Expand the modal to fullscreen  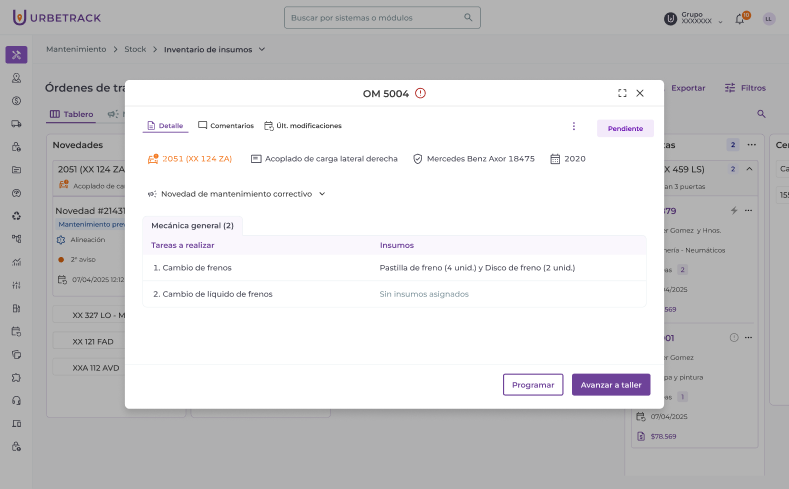pyautogui.click(x=622, y=93)
